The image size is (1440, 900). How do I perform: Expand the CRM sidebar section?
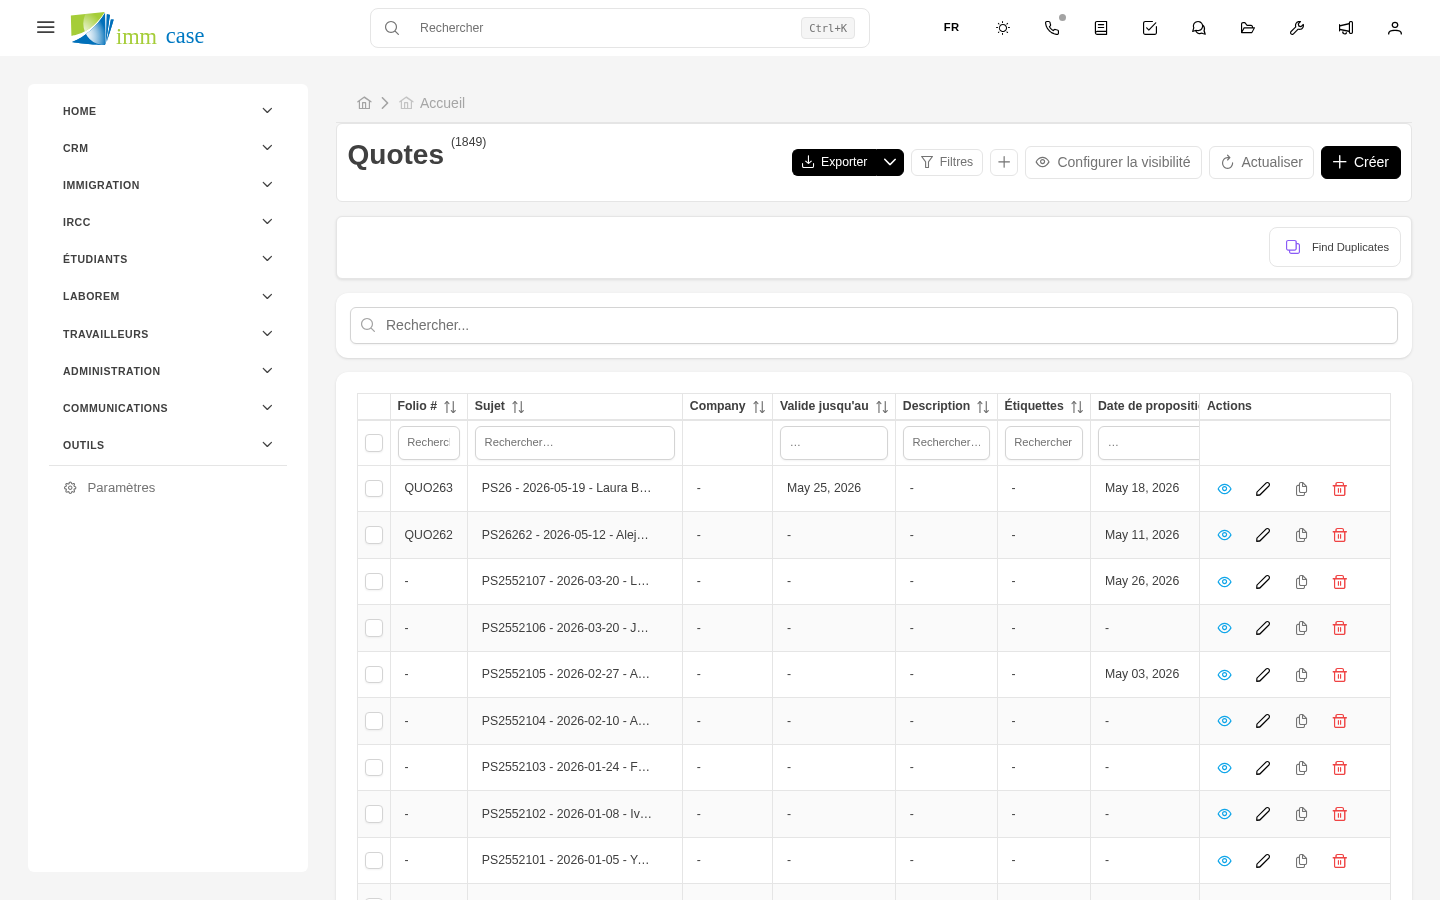pyautogui.click(x=168, y=148)
